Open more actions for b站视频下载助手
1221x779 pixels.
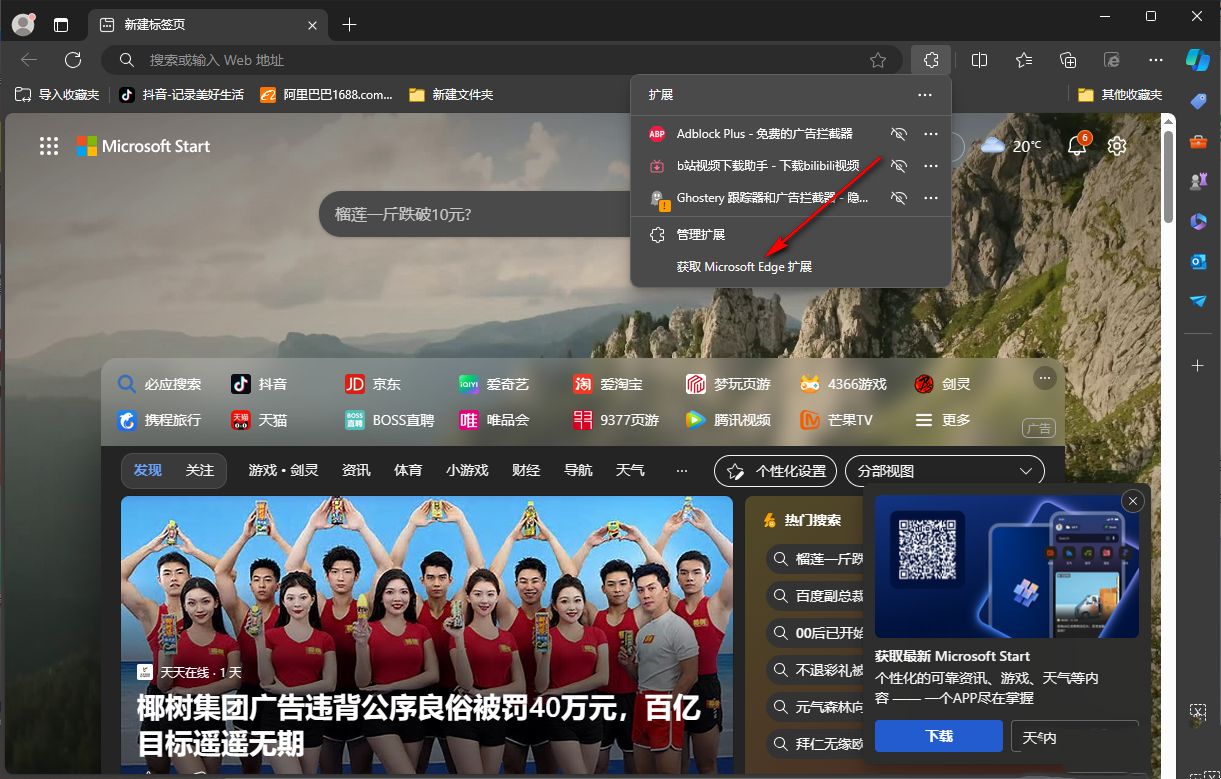click(931, 166)
